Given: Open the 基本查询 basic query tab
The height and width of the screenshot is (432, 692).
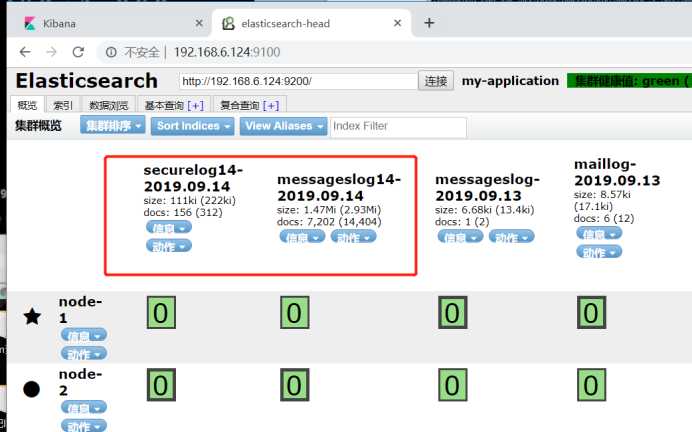Looking at the screenshot, I should click(164, 105).
